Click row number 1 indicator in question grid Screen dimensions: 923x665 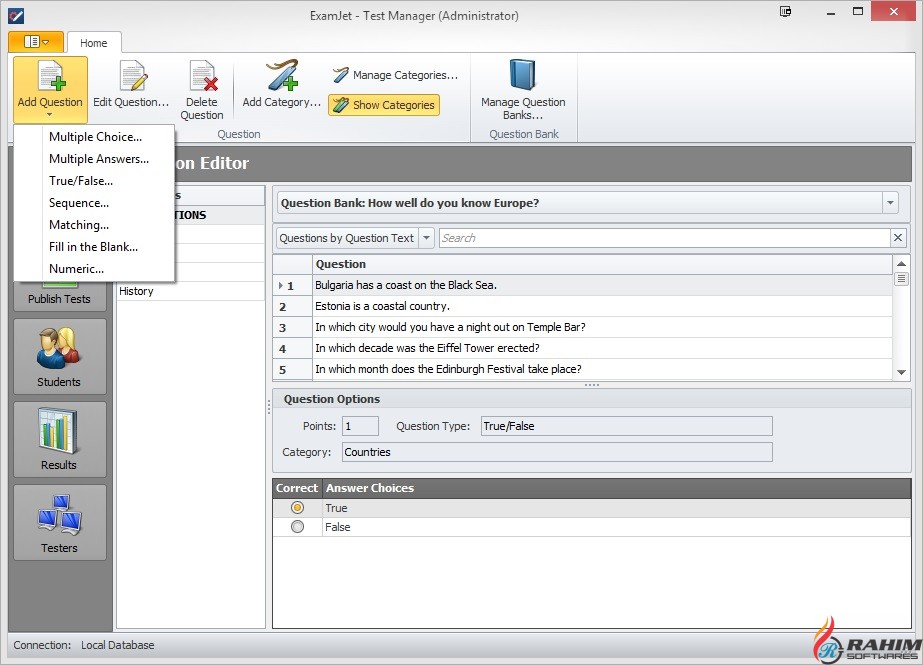(293, 285)
